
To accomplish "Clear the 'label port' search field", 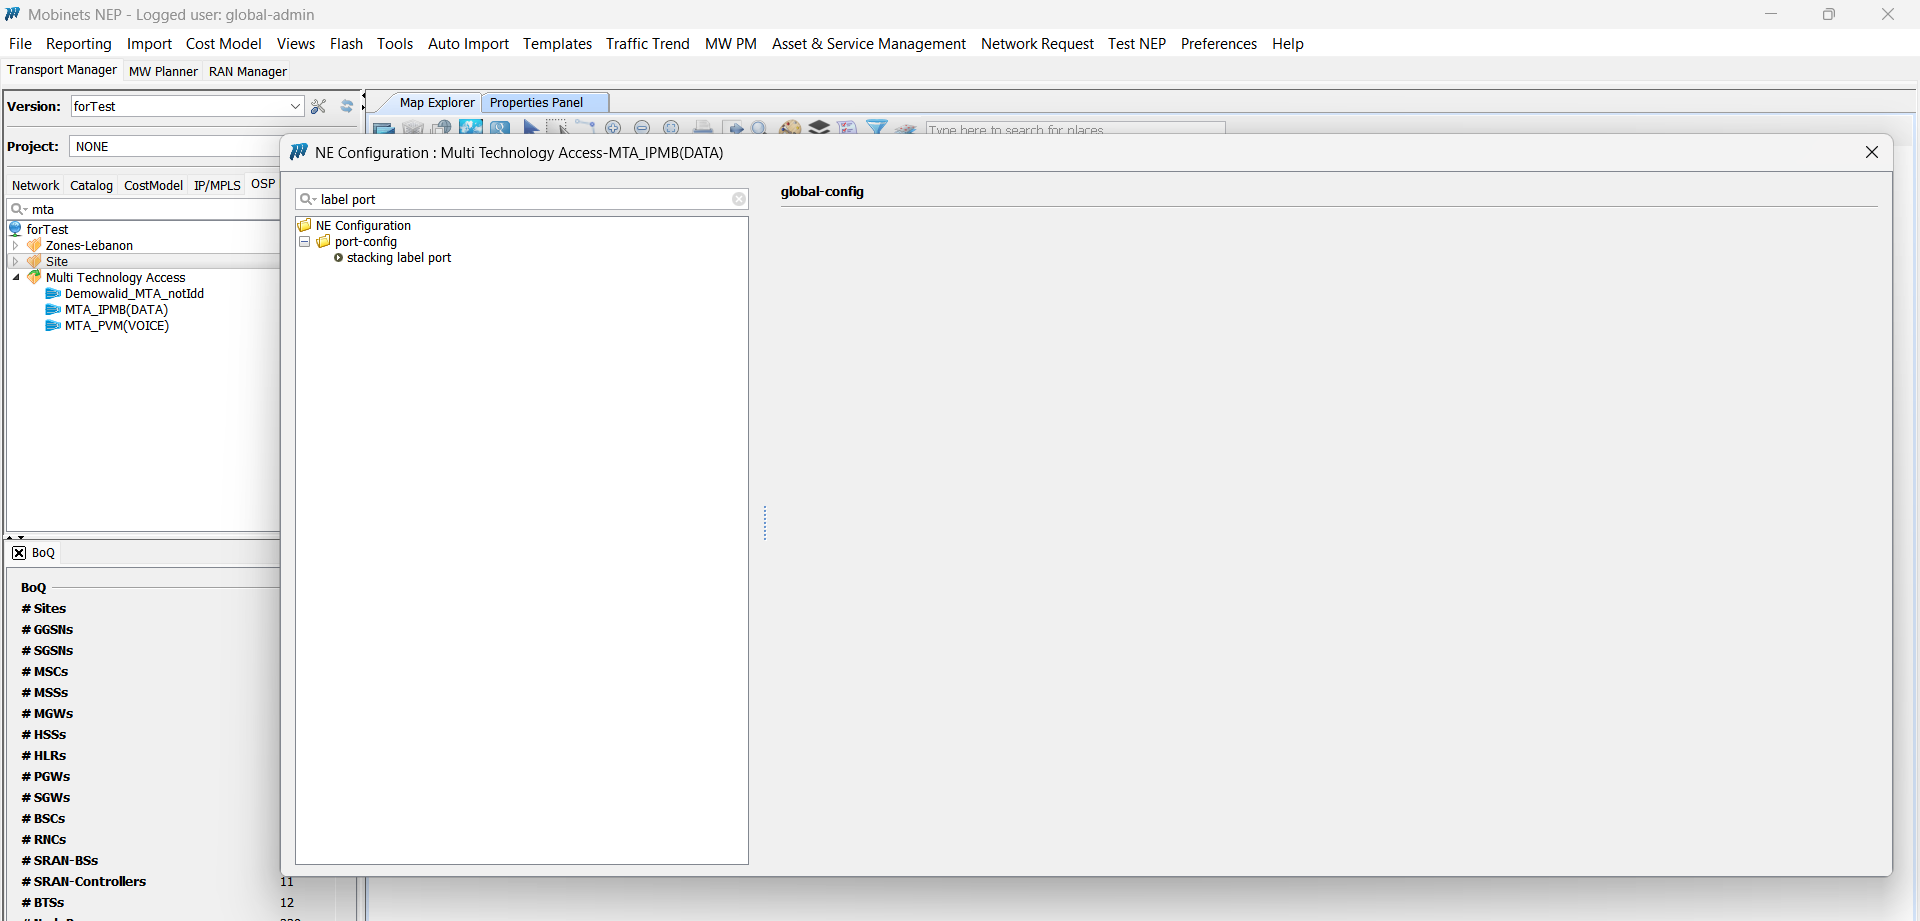I will (x=739, y=199).
